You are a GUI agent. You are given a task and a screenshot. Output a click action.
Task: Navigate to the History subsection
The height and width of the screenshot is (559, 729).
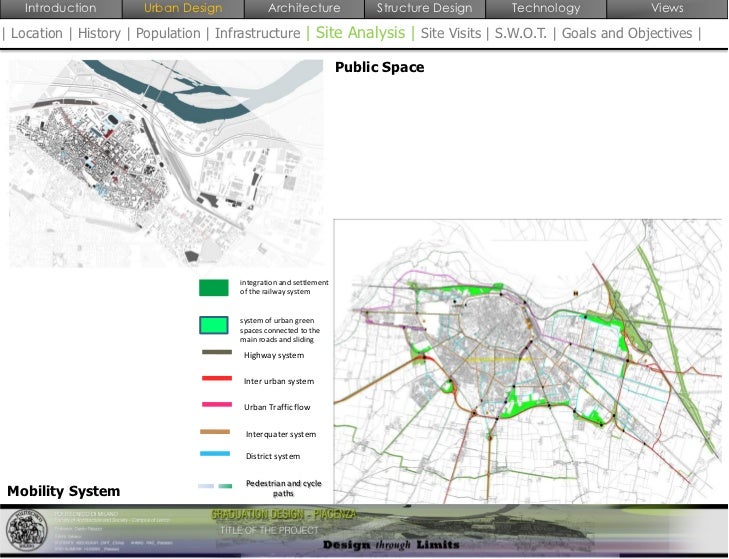[x=99, y=33]
